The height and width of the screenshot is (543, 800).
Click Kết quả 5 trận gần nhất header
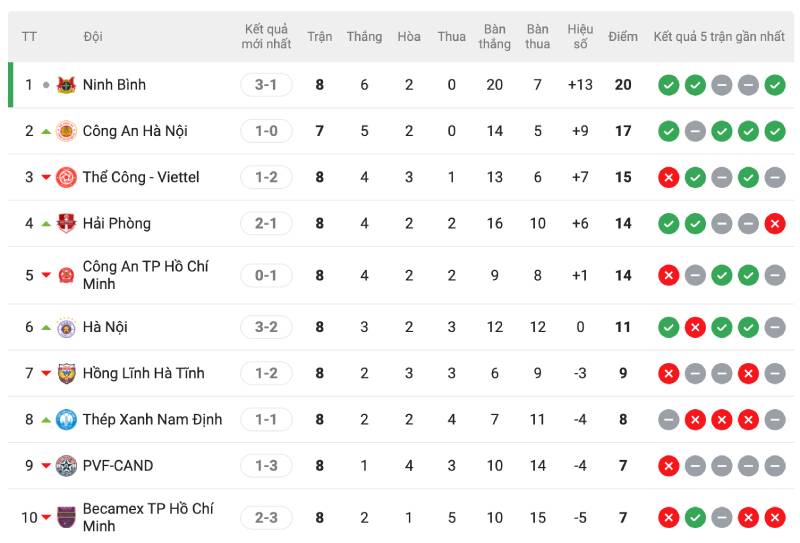(719, 37)
